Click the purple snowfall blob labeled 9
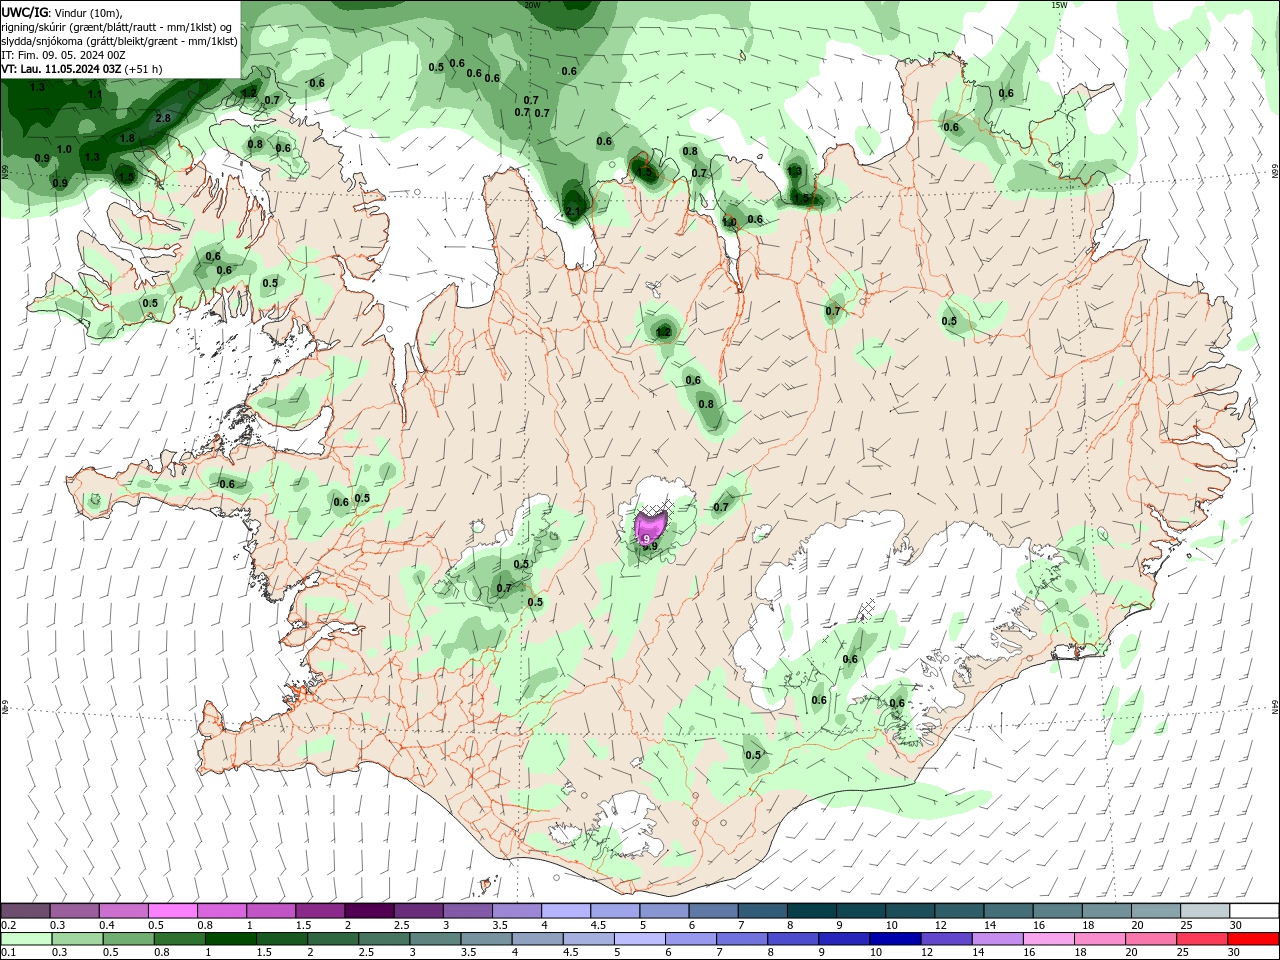Viewport: 1280px width, 960px height. 650,526
